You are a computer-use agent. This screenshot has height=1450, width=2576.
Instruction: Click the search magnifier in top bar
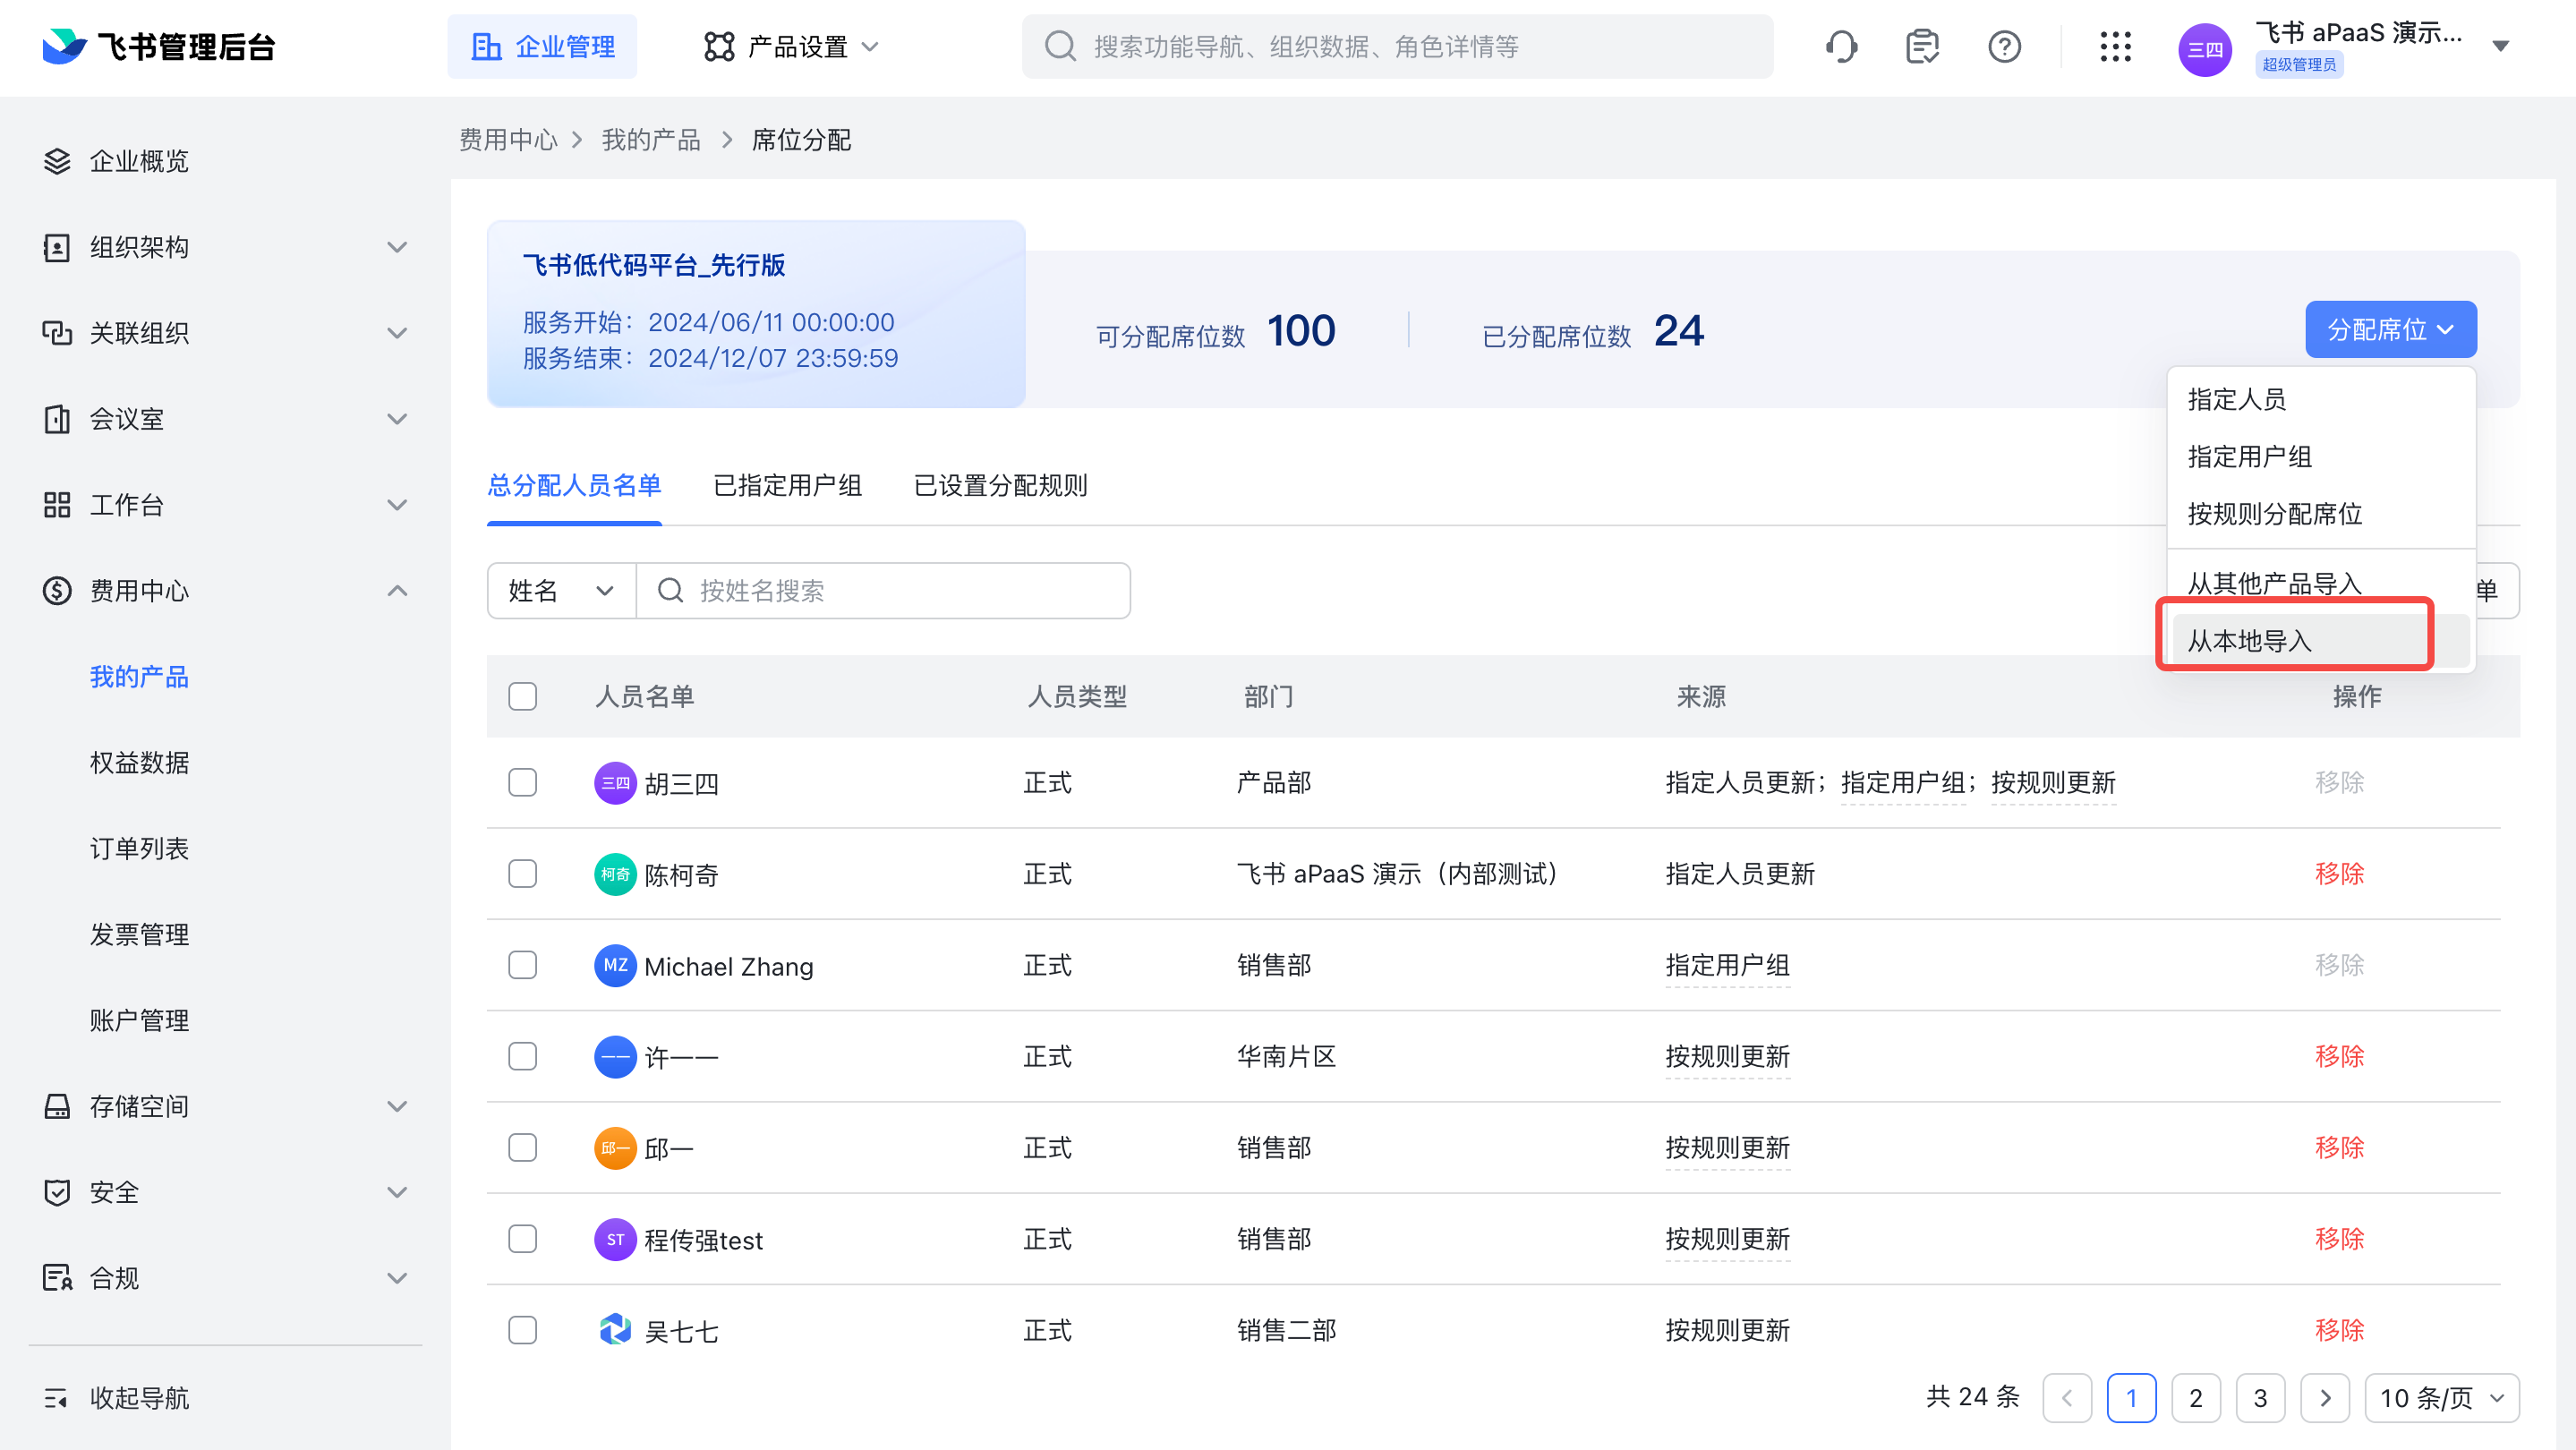click(x=1060, y=46)
